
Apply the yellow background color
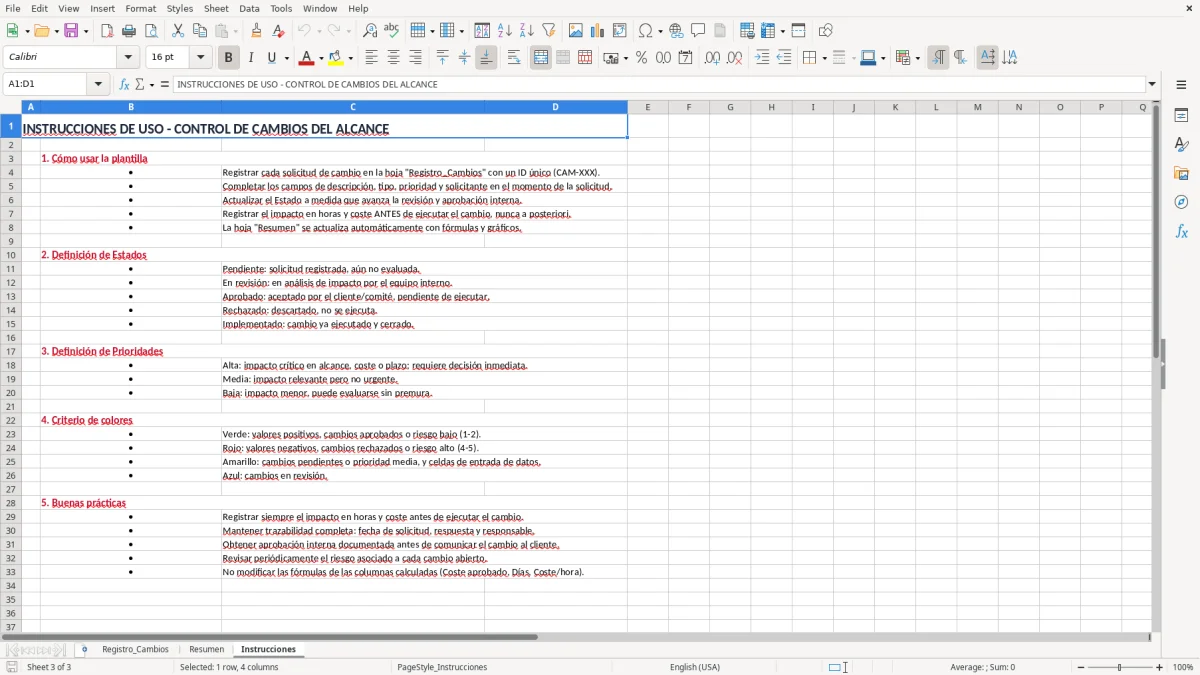click(336, 58)
